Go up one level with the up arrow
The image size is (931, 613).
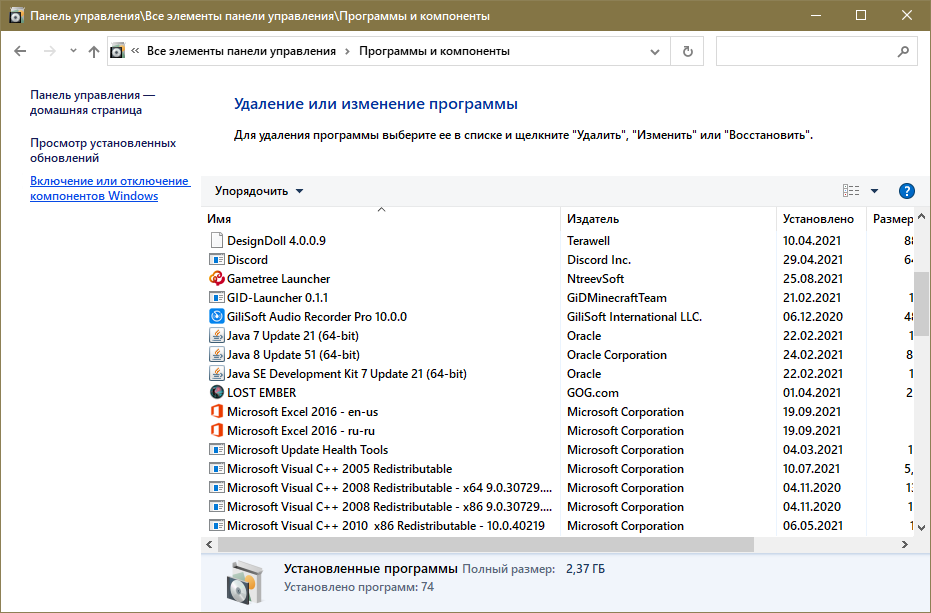coord(94,51)
